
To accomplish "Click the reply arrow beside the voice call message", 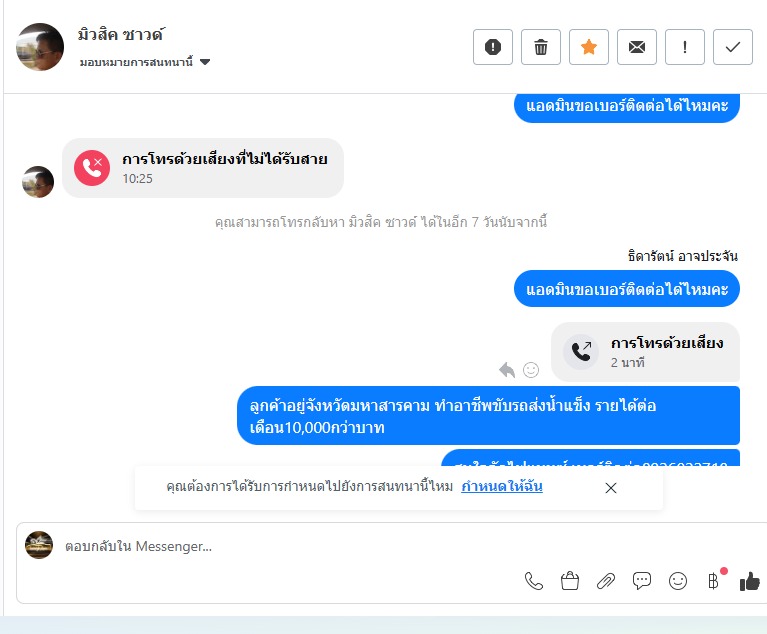I will 507,370.
